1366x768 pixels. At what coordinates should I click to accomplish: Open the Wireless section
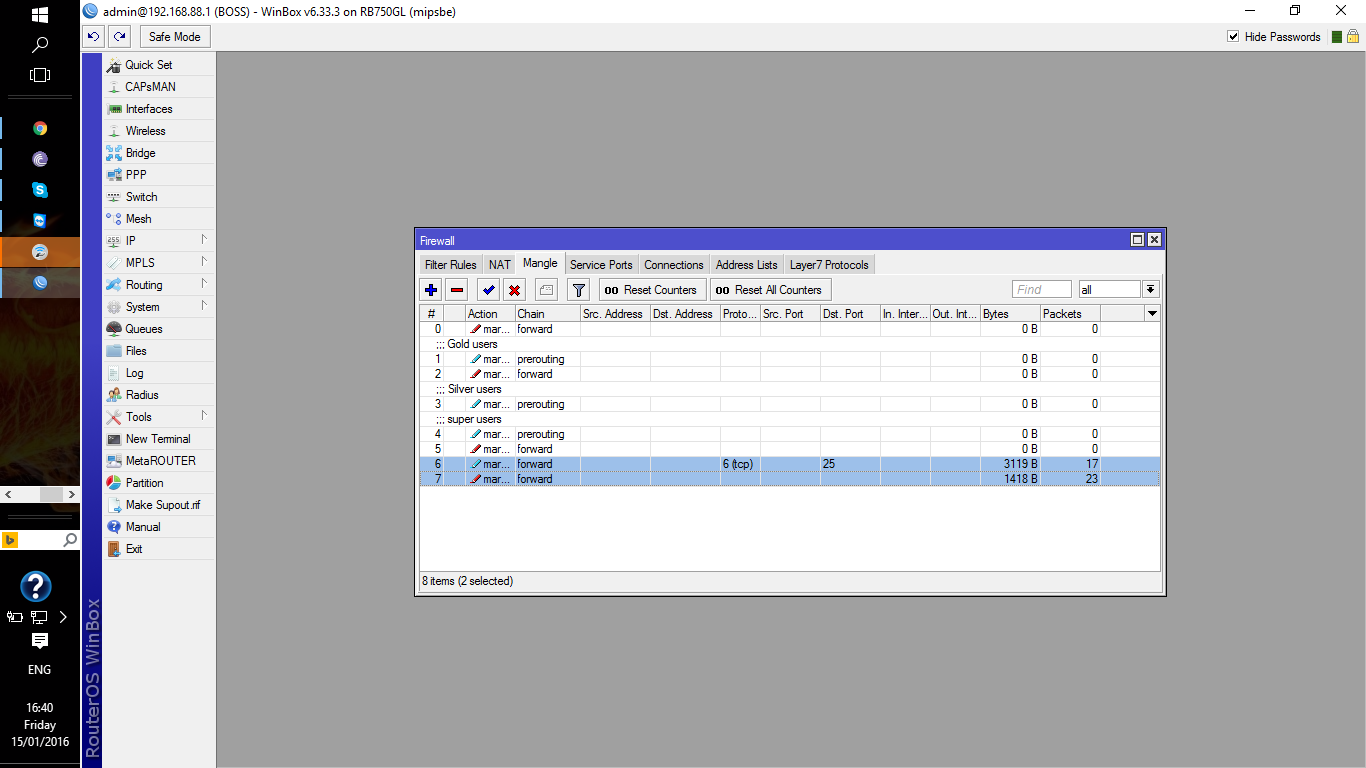pos(159,131)
